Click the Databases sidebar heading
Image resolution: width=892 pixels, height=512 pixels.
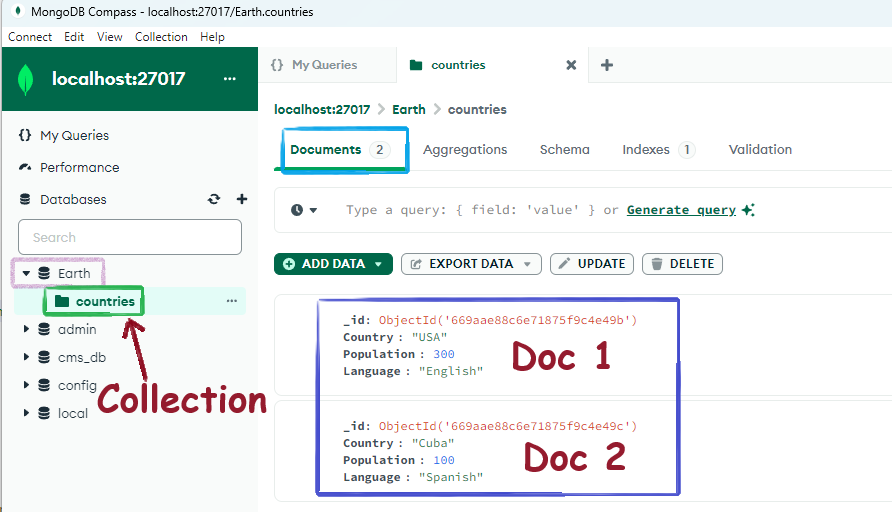(x=73, y=200)
